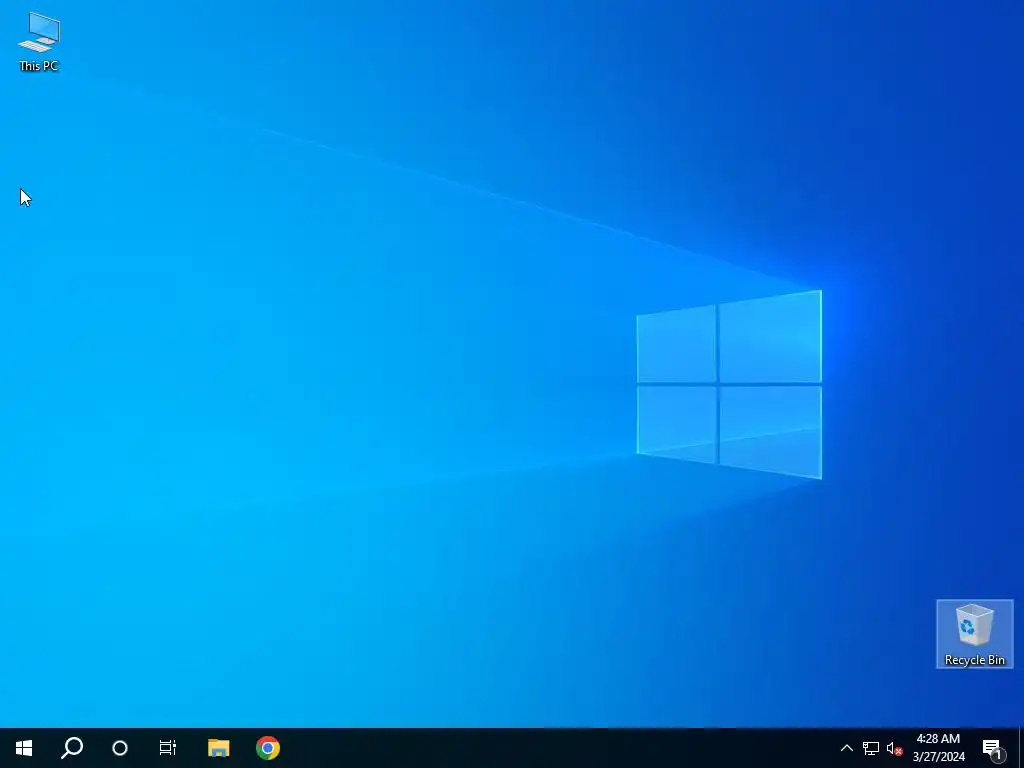Open Action Center notifications icon
The height and width of the screenshot is (768, 1024).
click(993, 748)
